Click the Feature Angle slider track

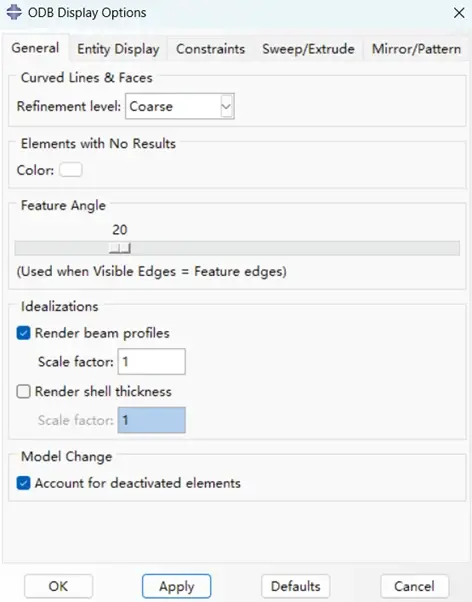(237, 248)
